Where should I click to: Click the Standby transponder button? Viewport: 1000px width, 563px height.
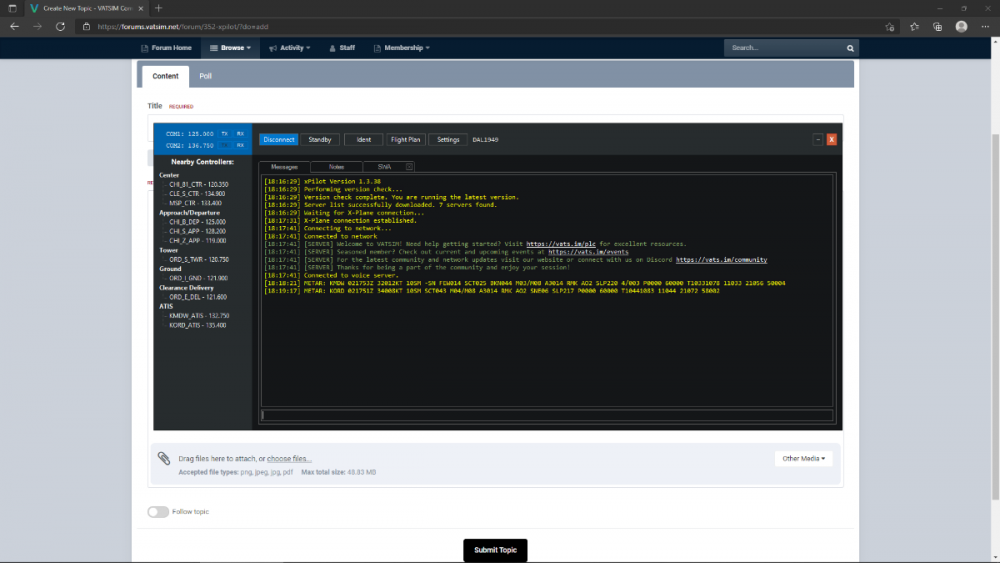coord(320,140)
